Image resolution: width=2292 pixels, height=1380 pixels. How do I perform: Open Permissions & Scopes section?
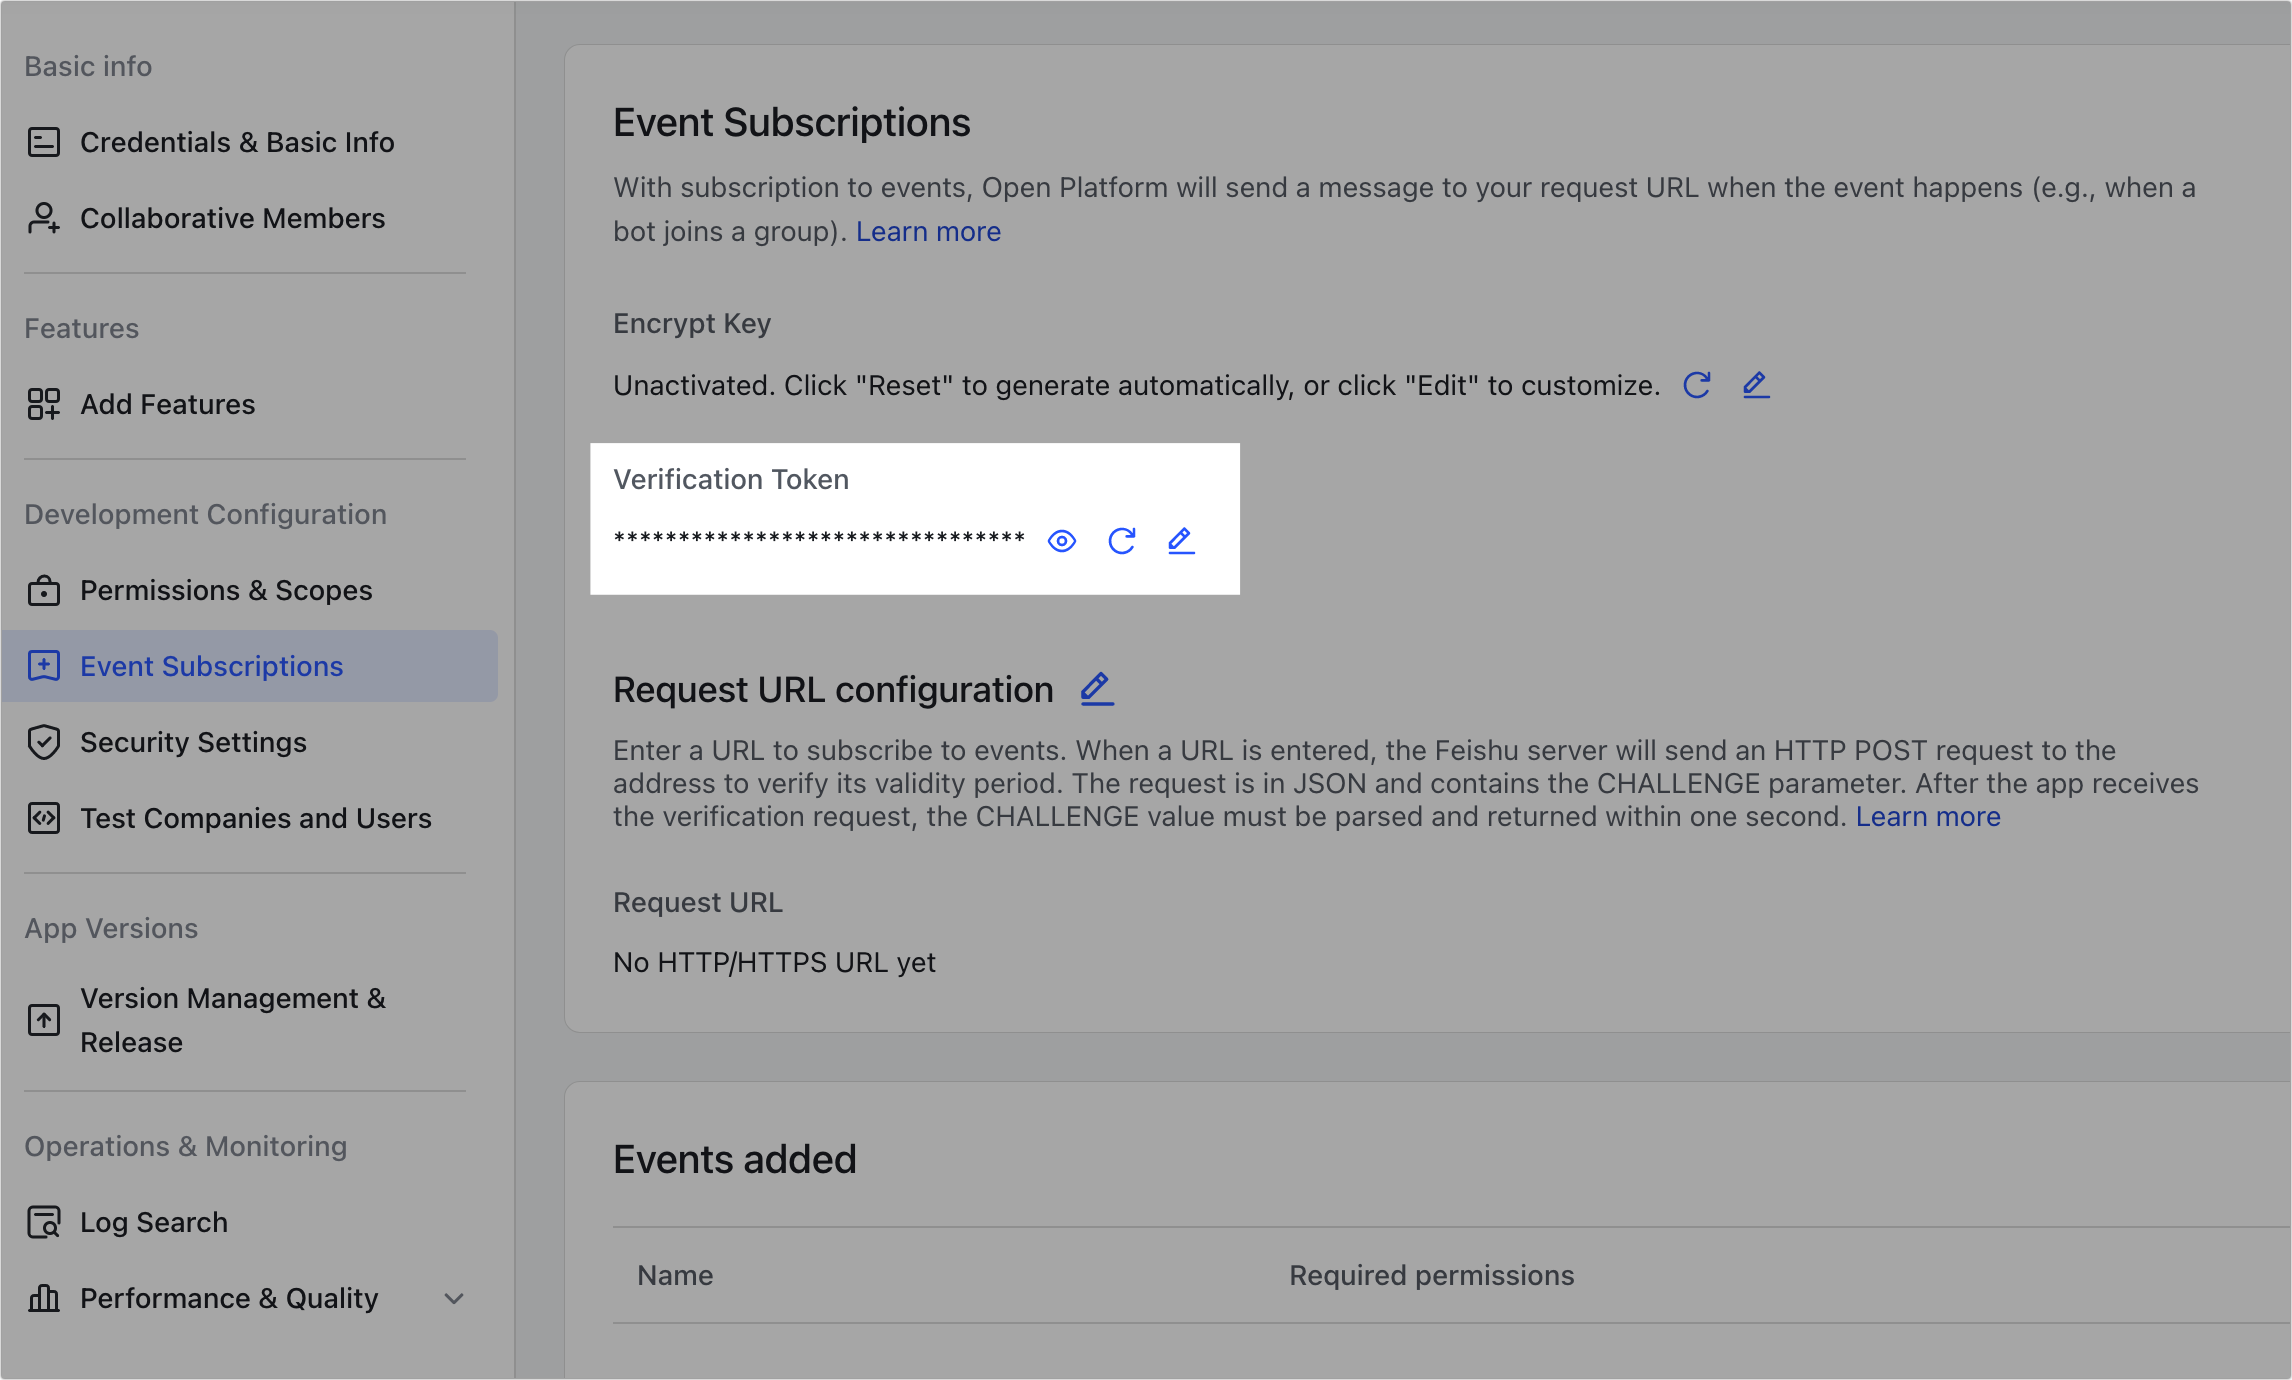226,590
